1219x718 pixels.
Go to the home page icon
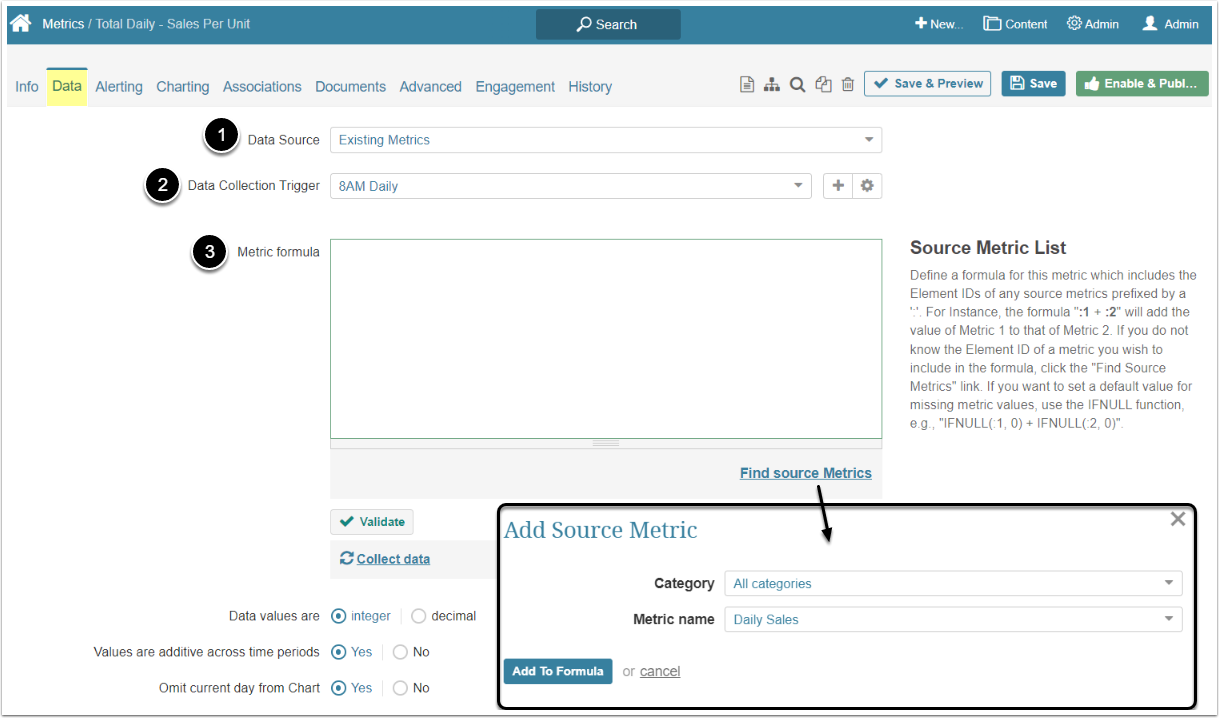click(21, 24)
